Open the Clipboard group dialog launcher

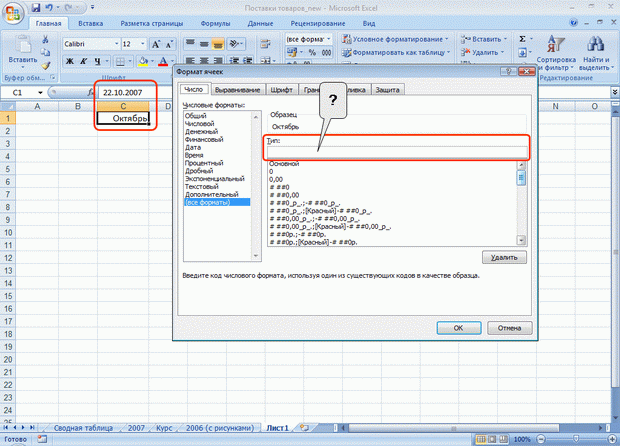(52, 77)
